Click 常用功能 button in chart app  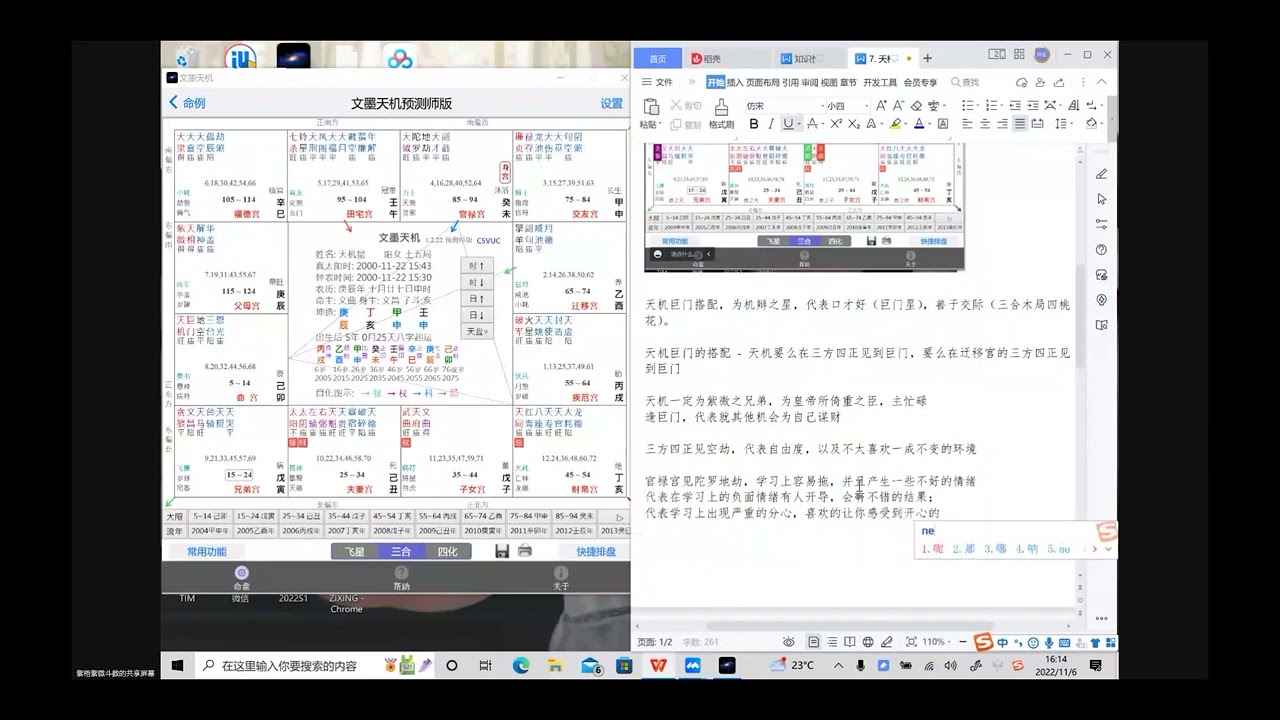pyautogui.click(x=206, y=551)
